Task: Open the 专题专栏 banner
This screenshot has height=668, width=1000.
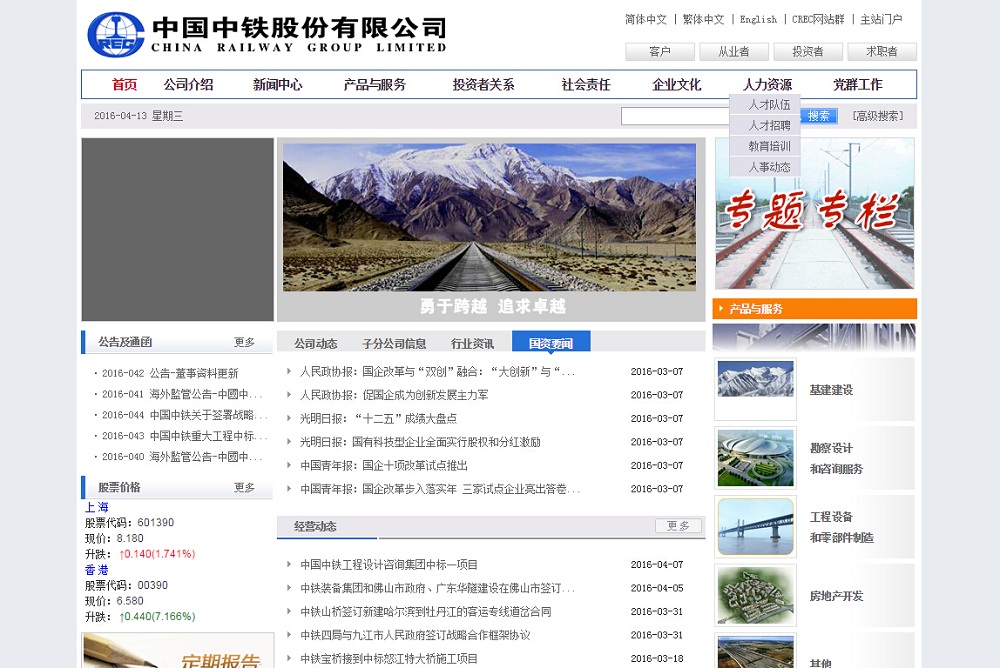Action: point(814,214)
